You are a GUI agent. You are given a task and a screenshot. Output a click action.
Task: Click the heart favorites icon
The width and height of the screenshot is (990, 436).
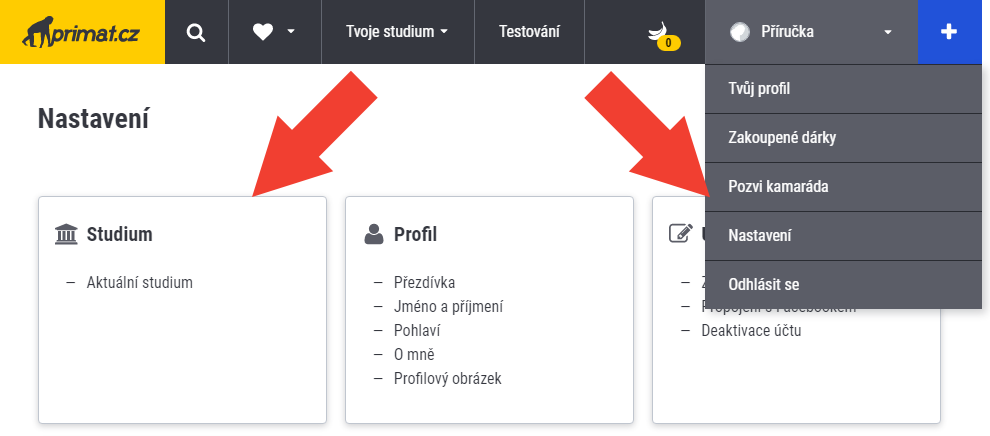[x=263, y=32]
